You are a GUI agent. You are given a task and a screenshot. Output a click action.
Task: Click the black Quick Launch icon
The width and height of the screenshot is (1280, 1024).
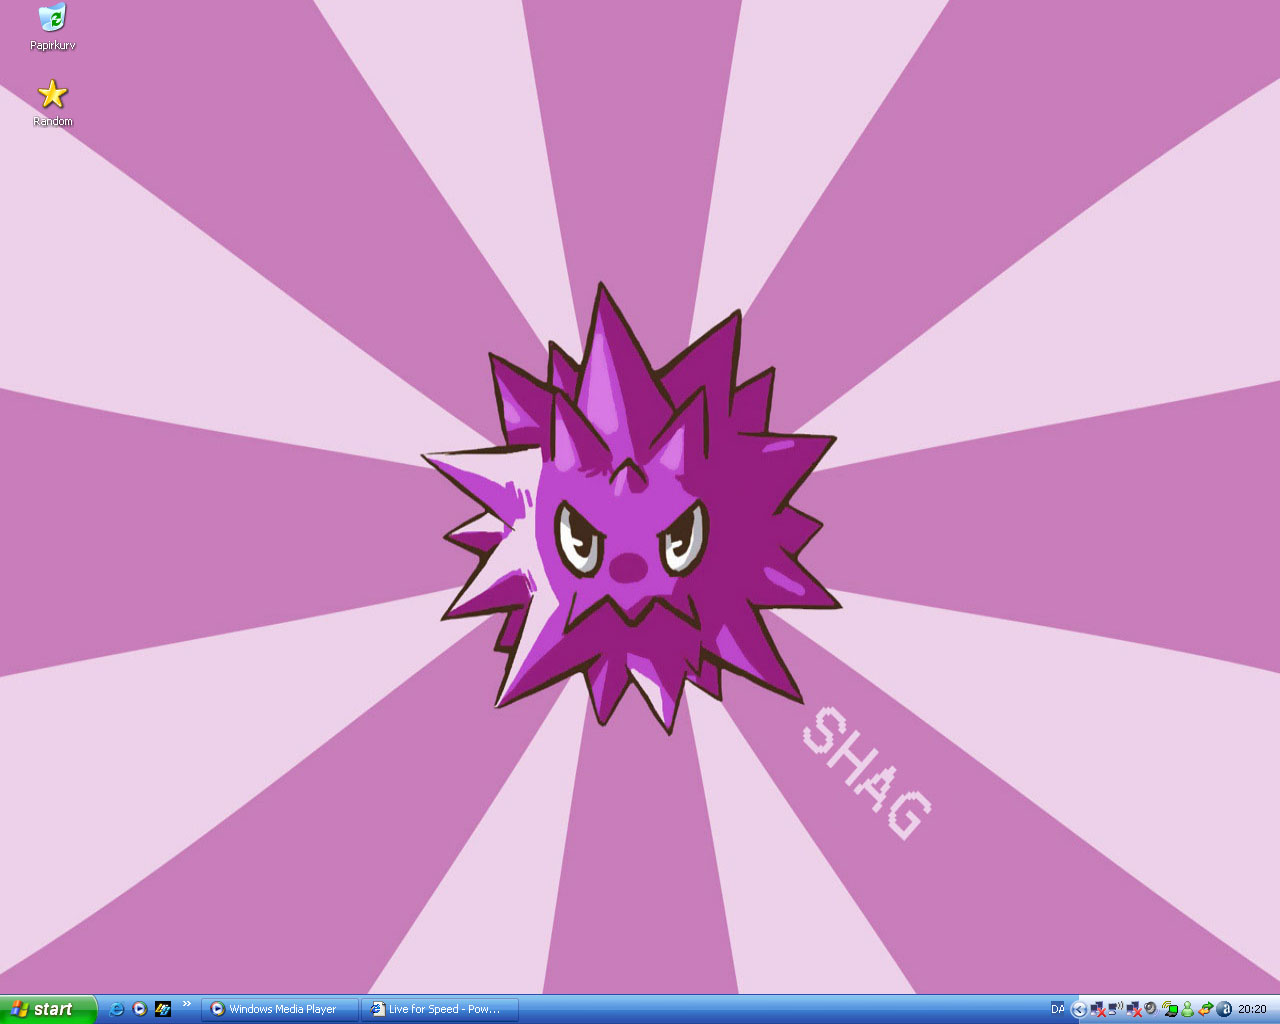[163, 1009]
